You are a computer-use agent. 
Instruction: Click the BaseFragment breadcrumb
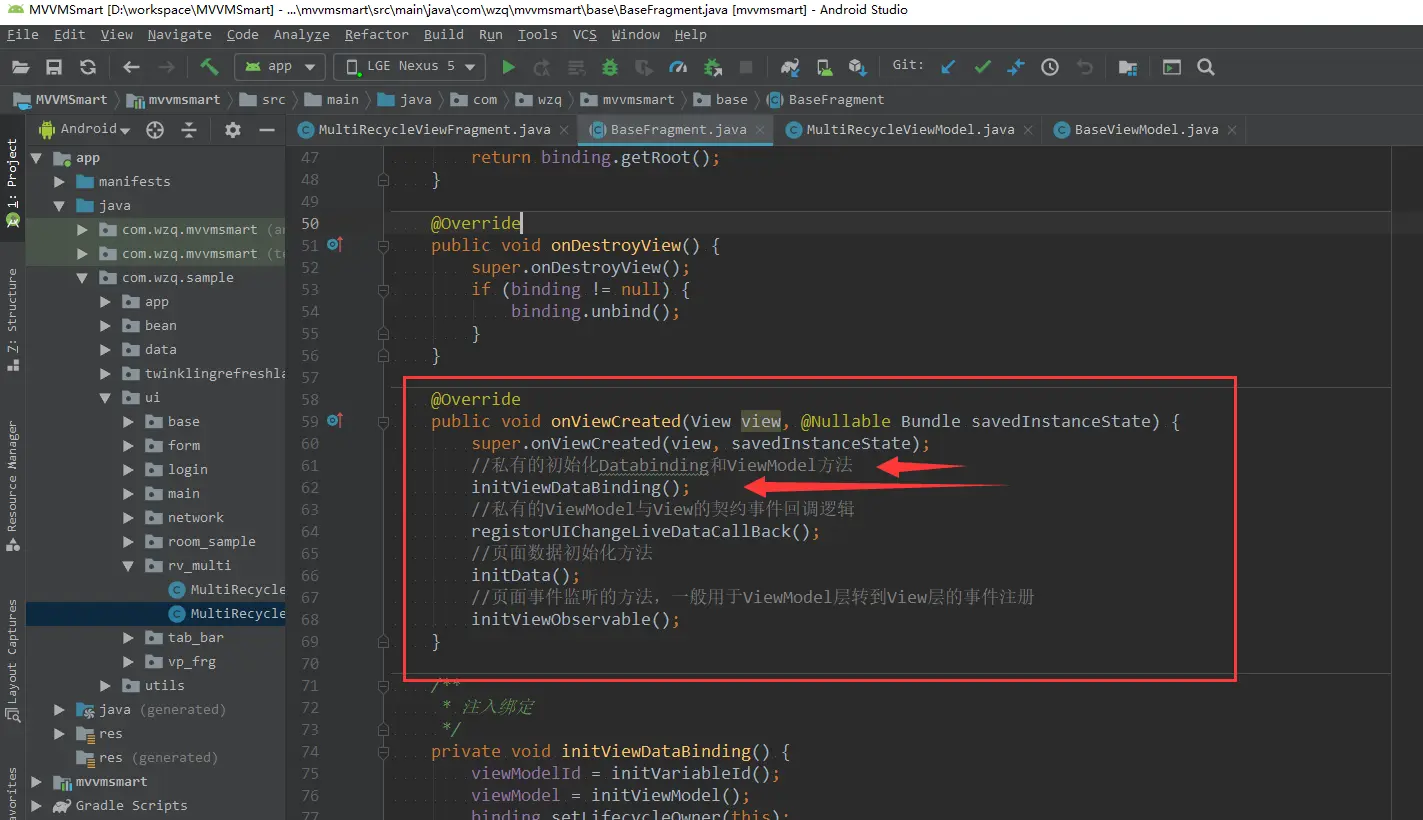(826, 99)
